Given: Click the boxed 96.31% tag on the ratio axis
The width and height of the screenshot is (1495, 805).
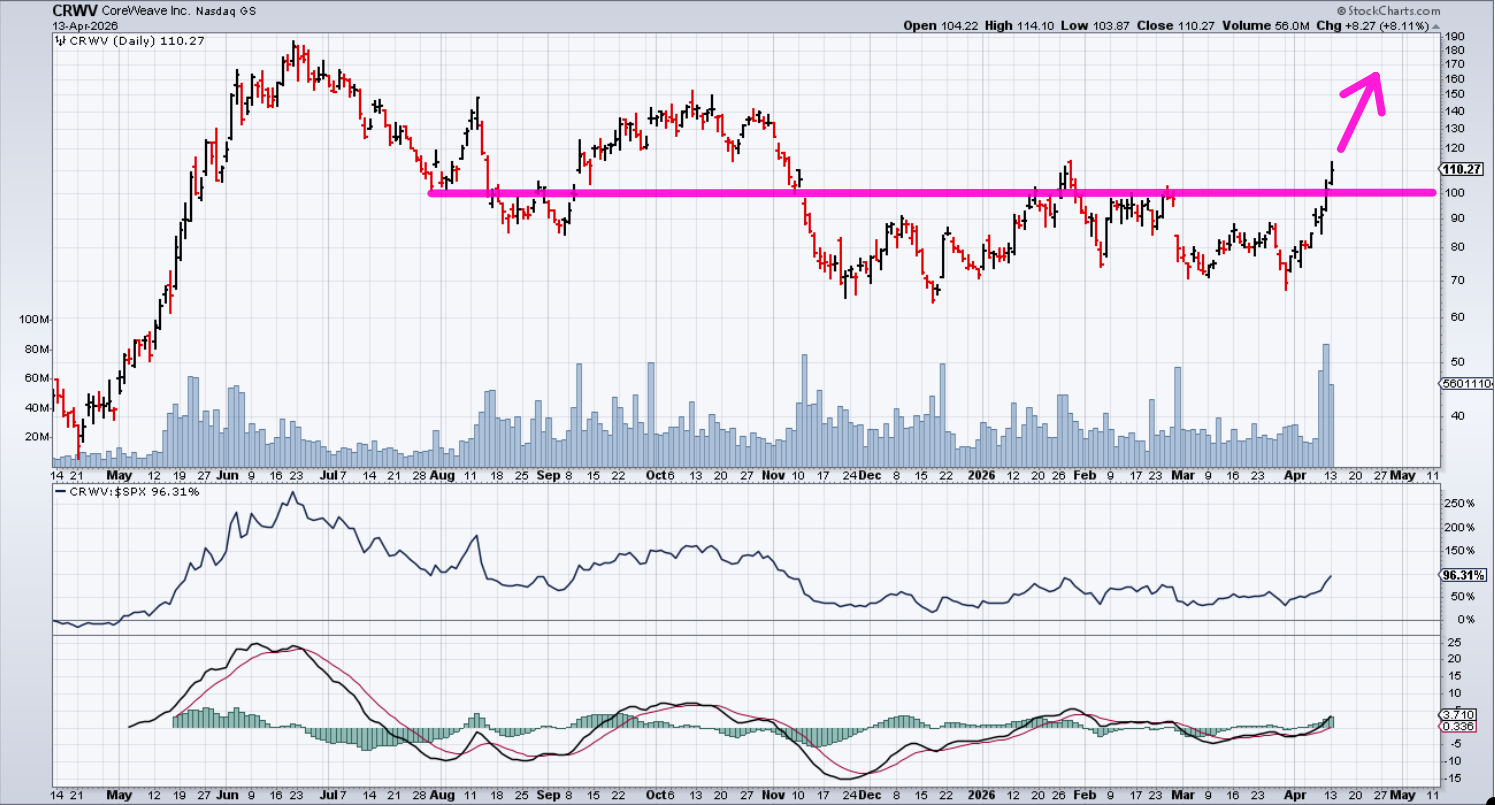Looking at the screenshot, I should click(1462, 576).
